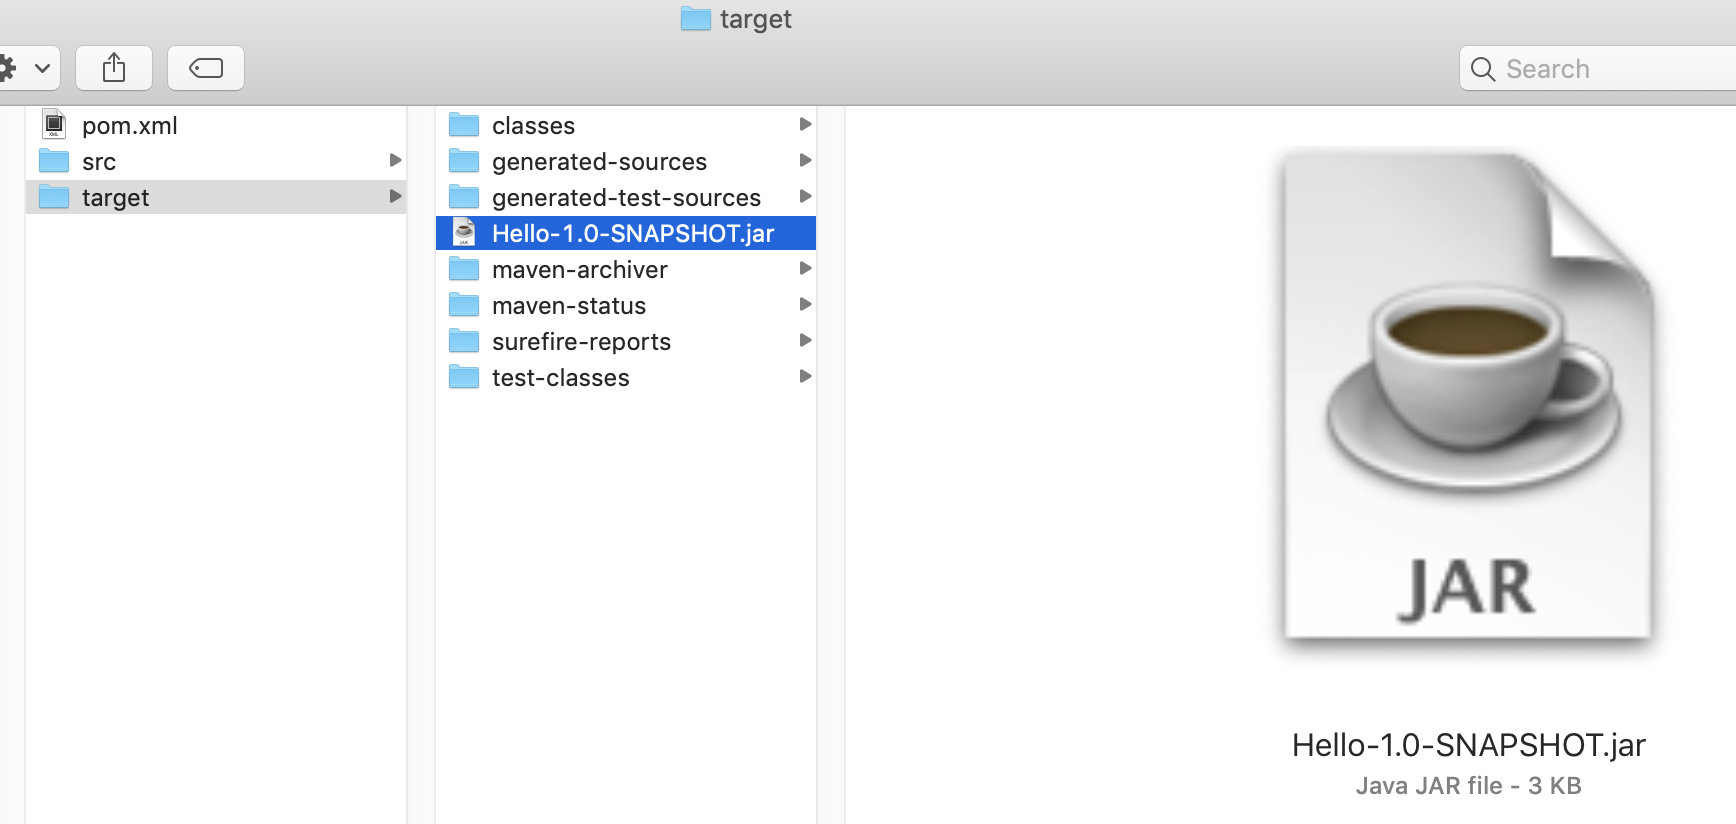Click the large JAR preview thumbnail
The height and width of the screenshot is (824, 1736).
1468,396
